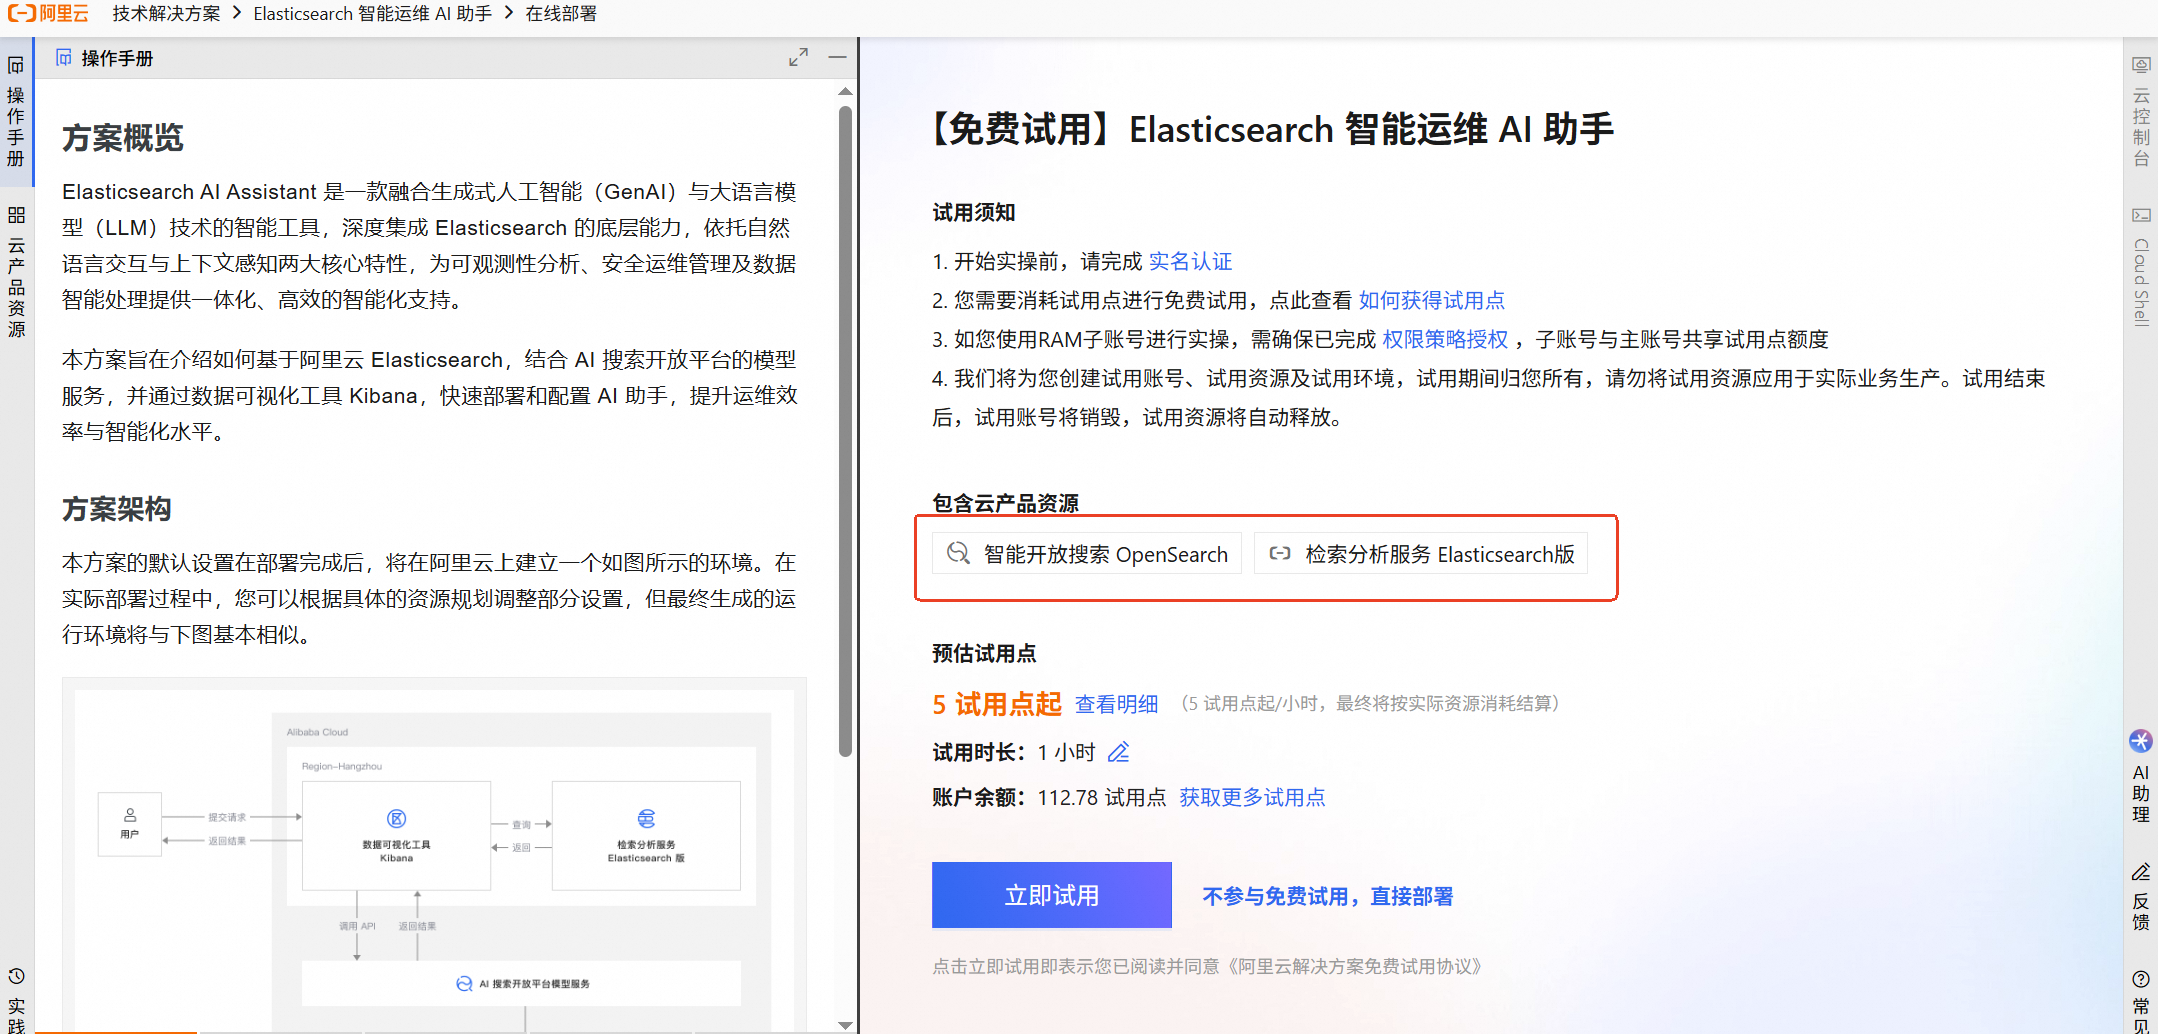Open 技术解决方案 breadcrumb

click(166, 13)
